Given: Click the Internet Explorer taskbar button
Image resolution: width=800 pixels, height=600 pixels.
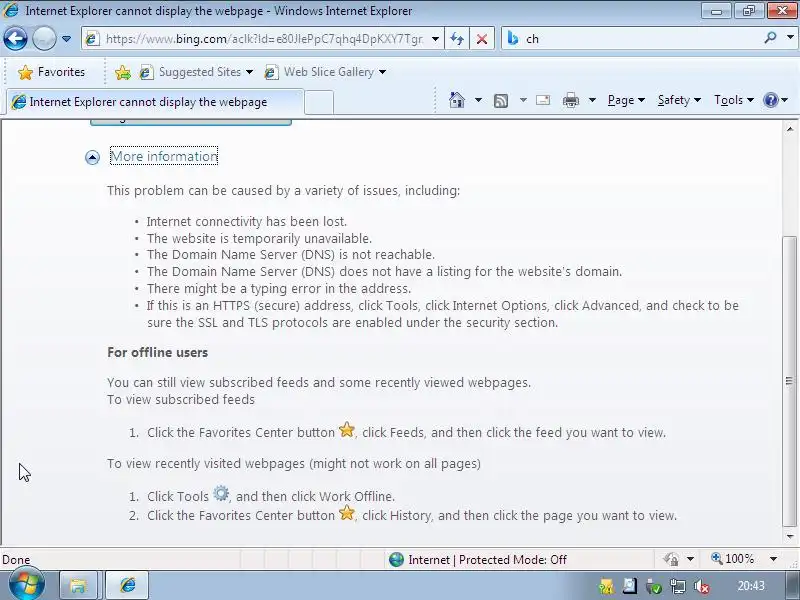Looking at the screenshot, I should point(127,585).
